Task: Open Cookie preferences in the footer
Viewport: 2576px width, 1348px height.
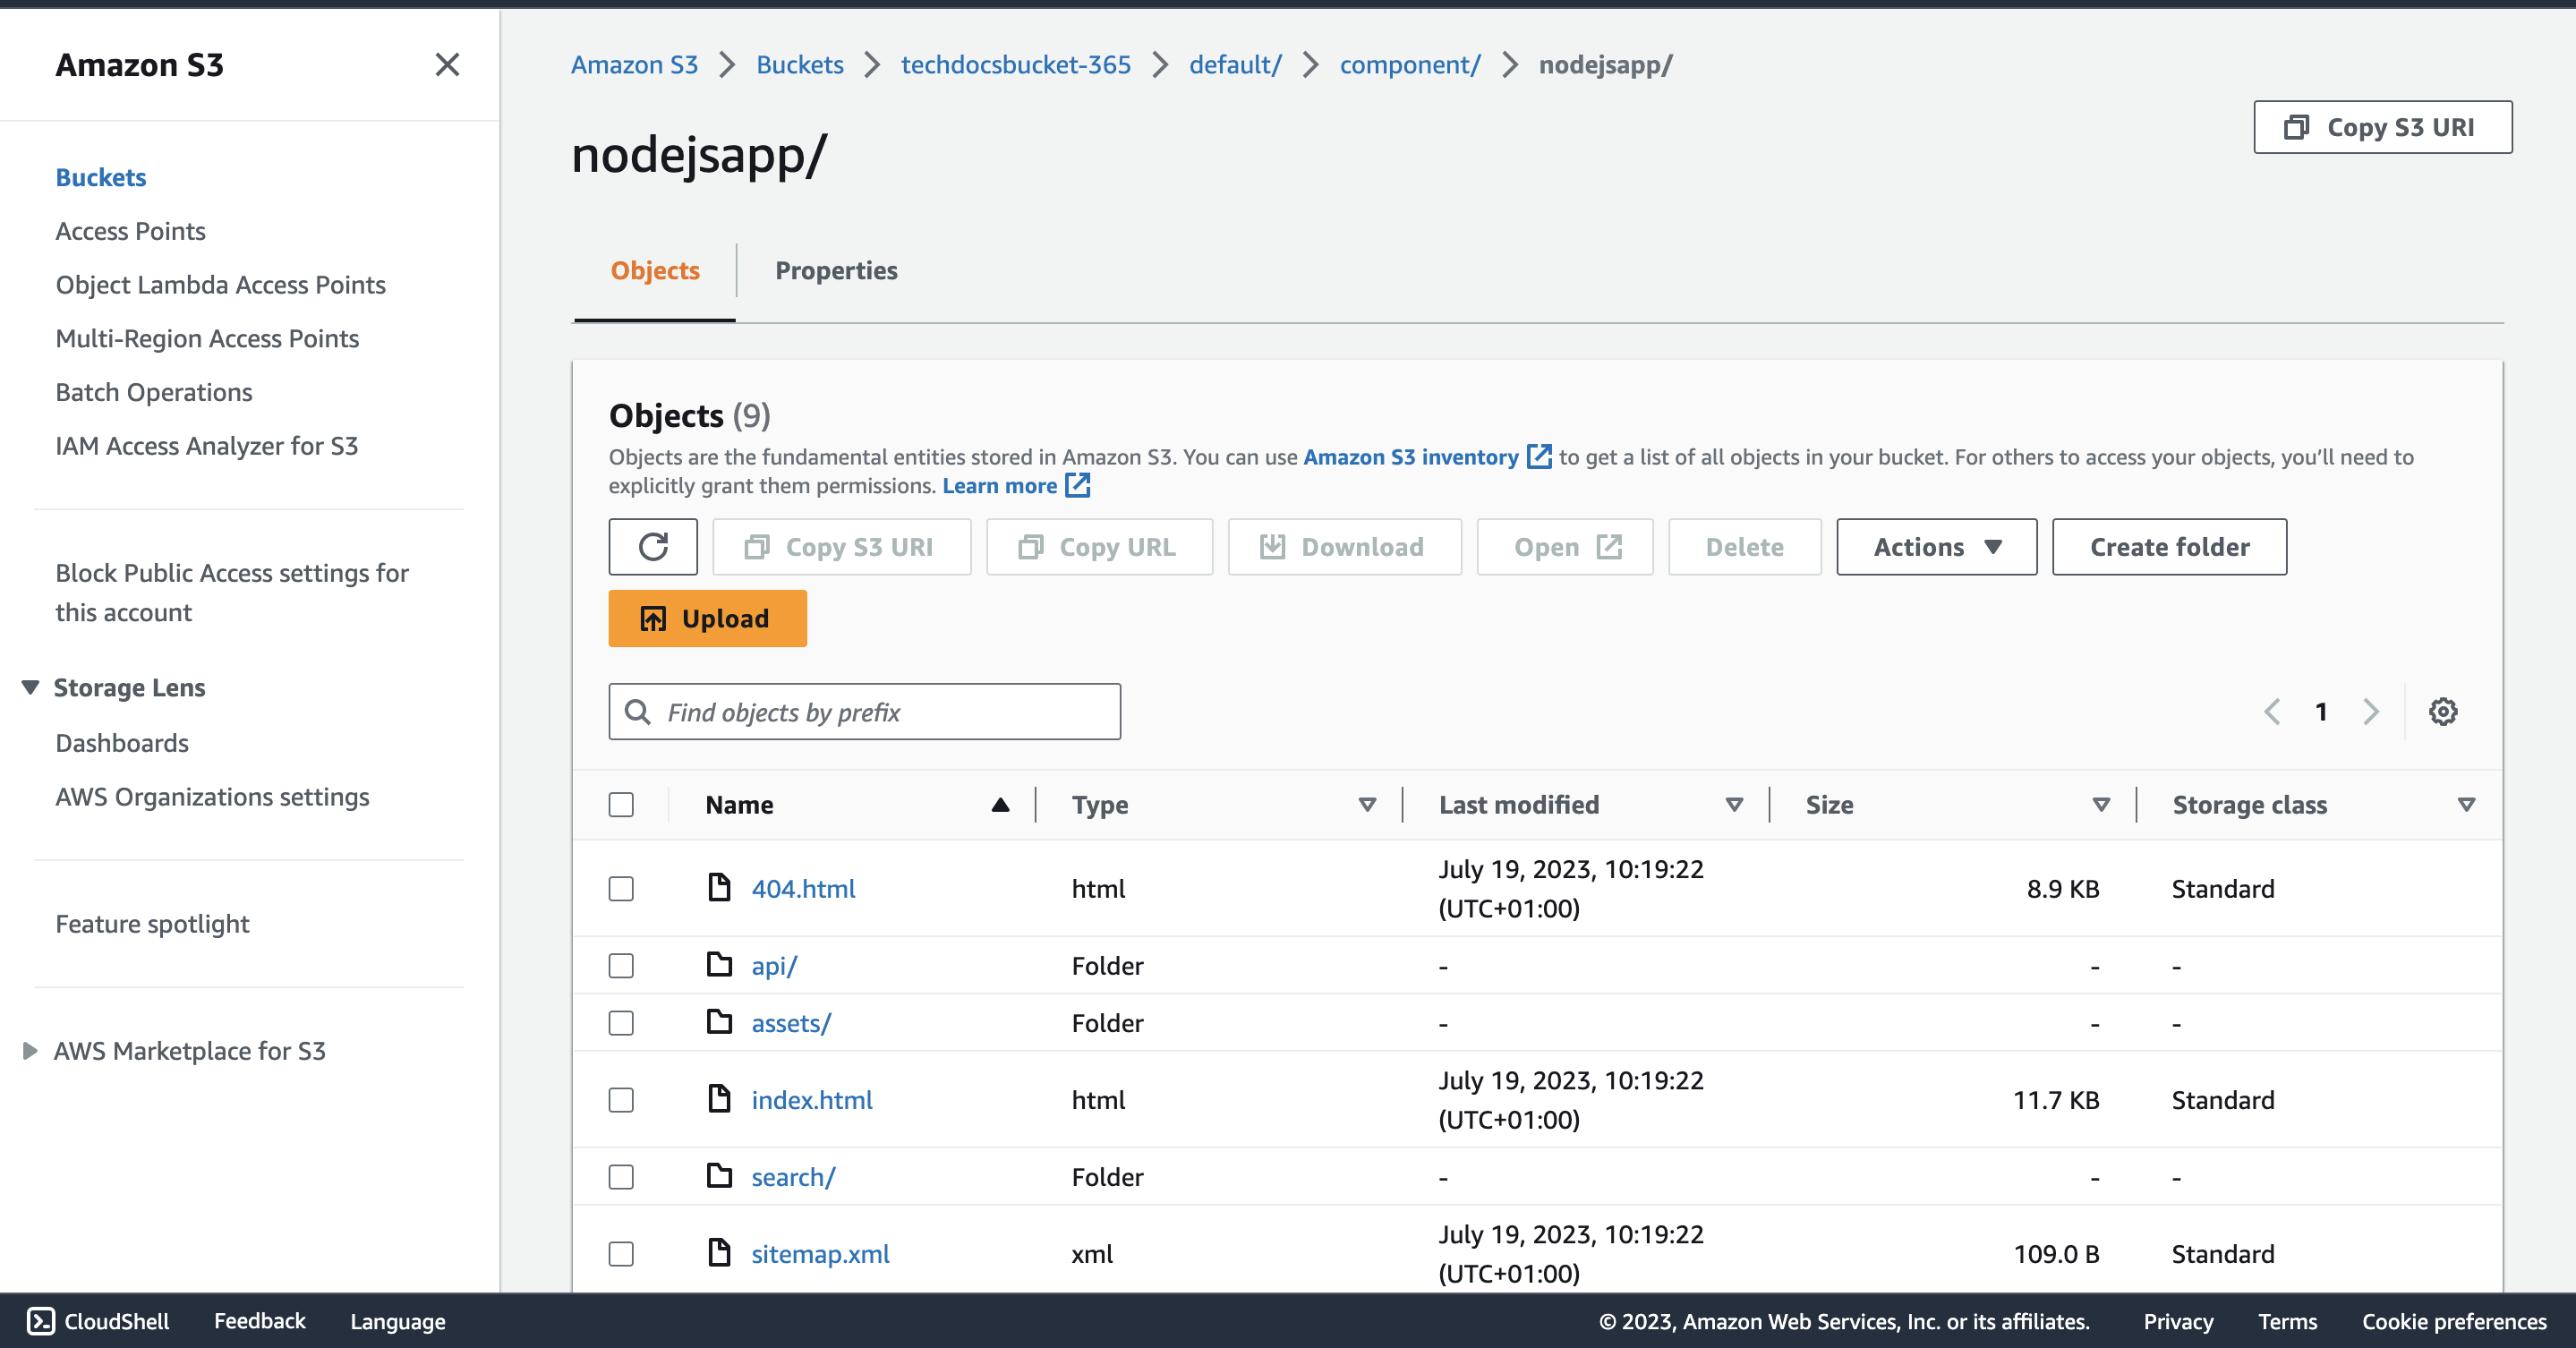Action: pyautogui.click(x=2454, y=1322)
